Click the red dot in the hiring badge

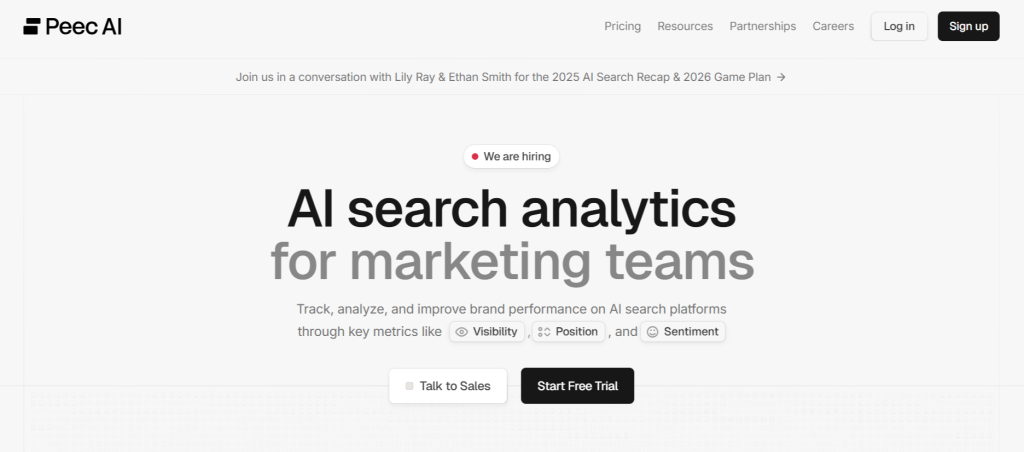(x=475, y=157)
